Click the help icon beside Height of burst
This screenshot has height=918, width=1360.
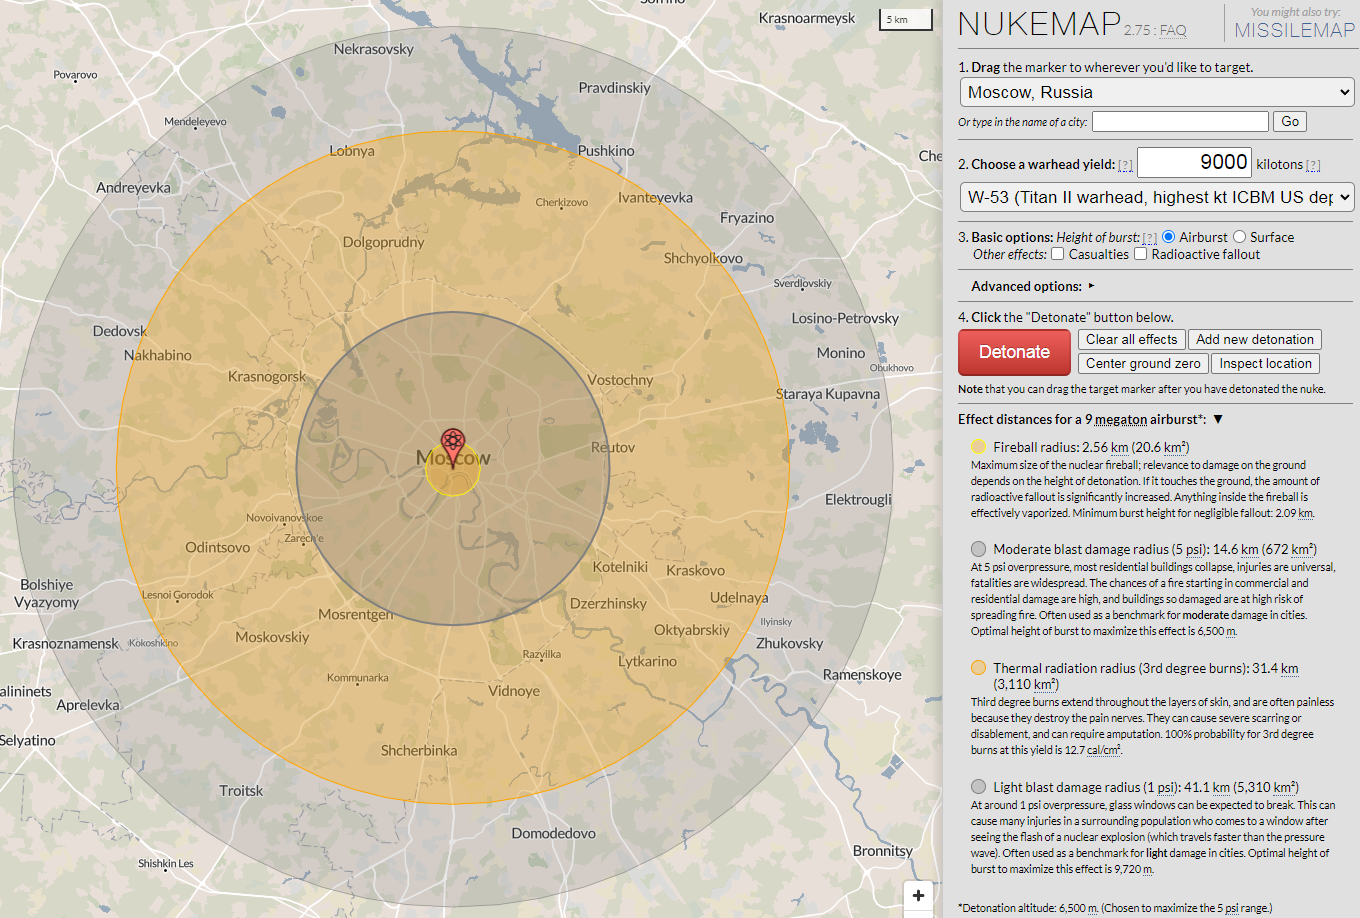1149,238
